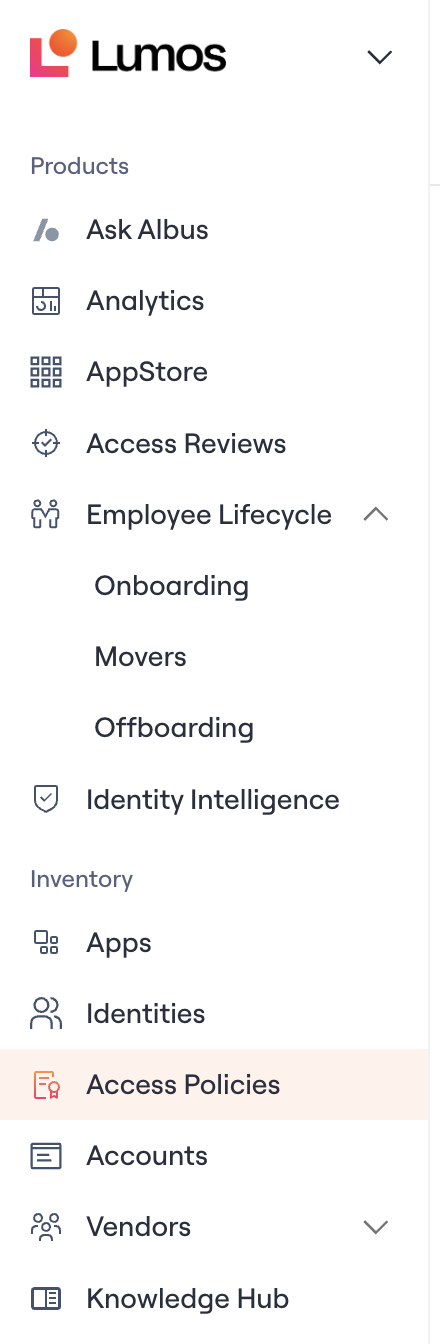The width and height of the screenshot is (440, 1344).
Task: Click the Knowledge Hub book icon
Action: tap(46, 1299)
